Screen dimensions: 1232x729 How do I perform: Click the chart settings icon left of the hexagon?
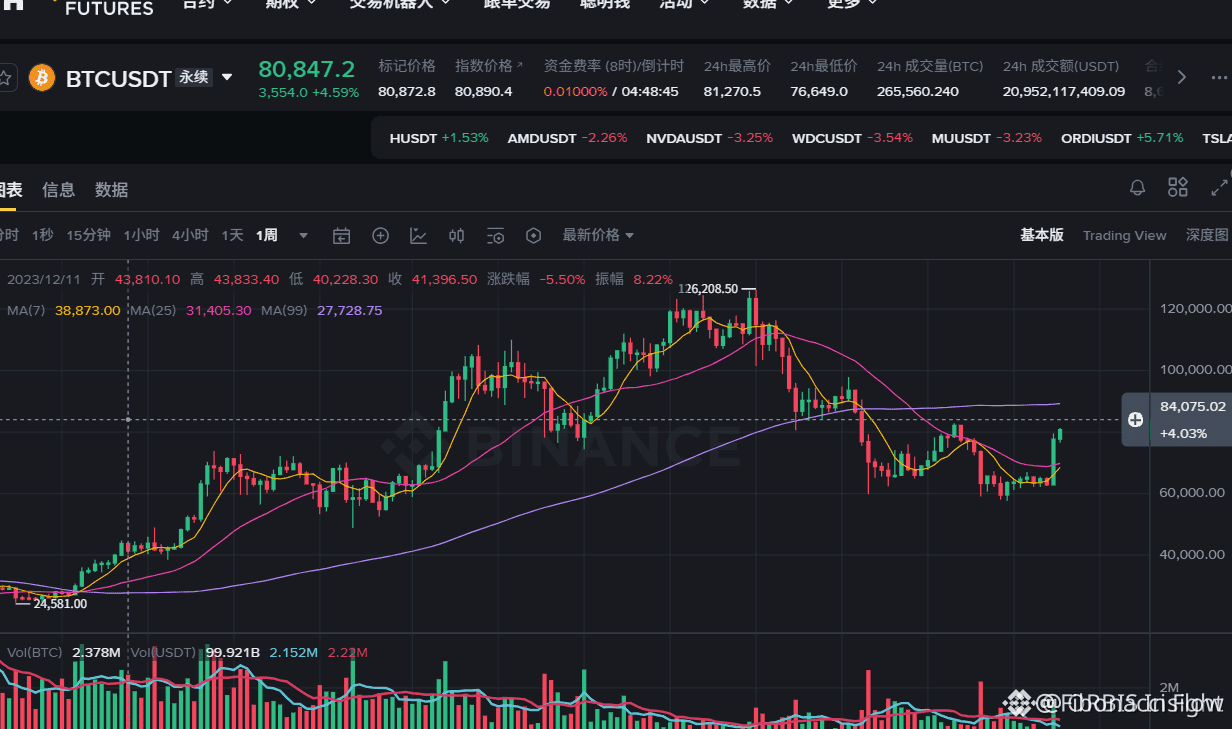pos(495,236)
